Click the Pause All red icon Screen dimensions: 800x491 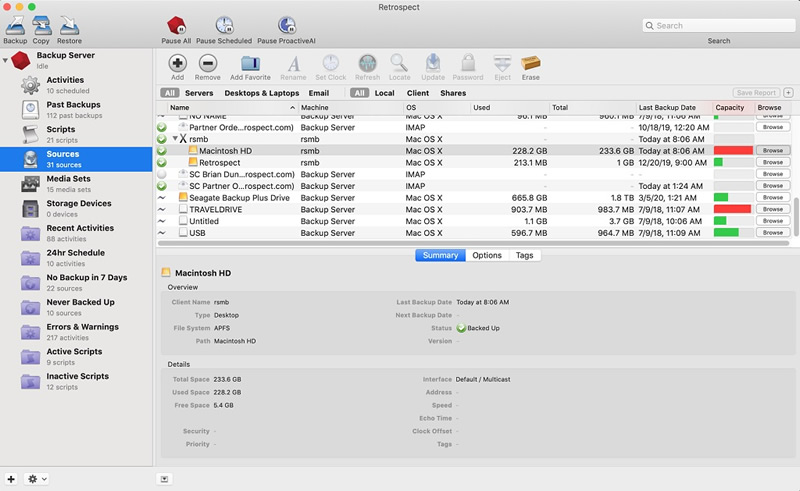[176, 25]
